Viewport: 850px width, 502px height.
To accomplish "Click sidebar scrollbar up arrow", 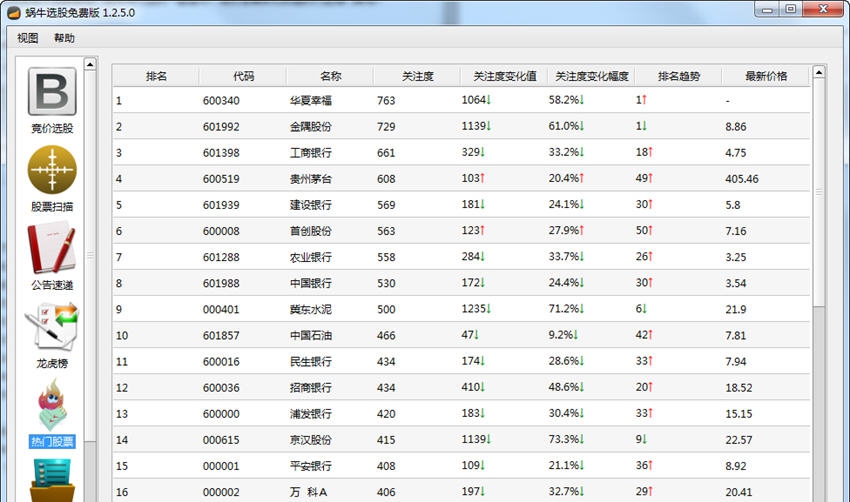I will click(90, 64).
